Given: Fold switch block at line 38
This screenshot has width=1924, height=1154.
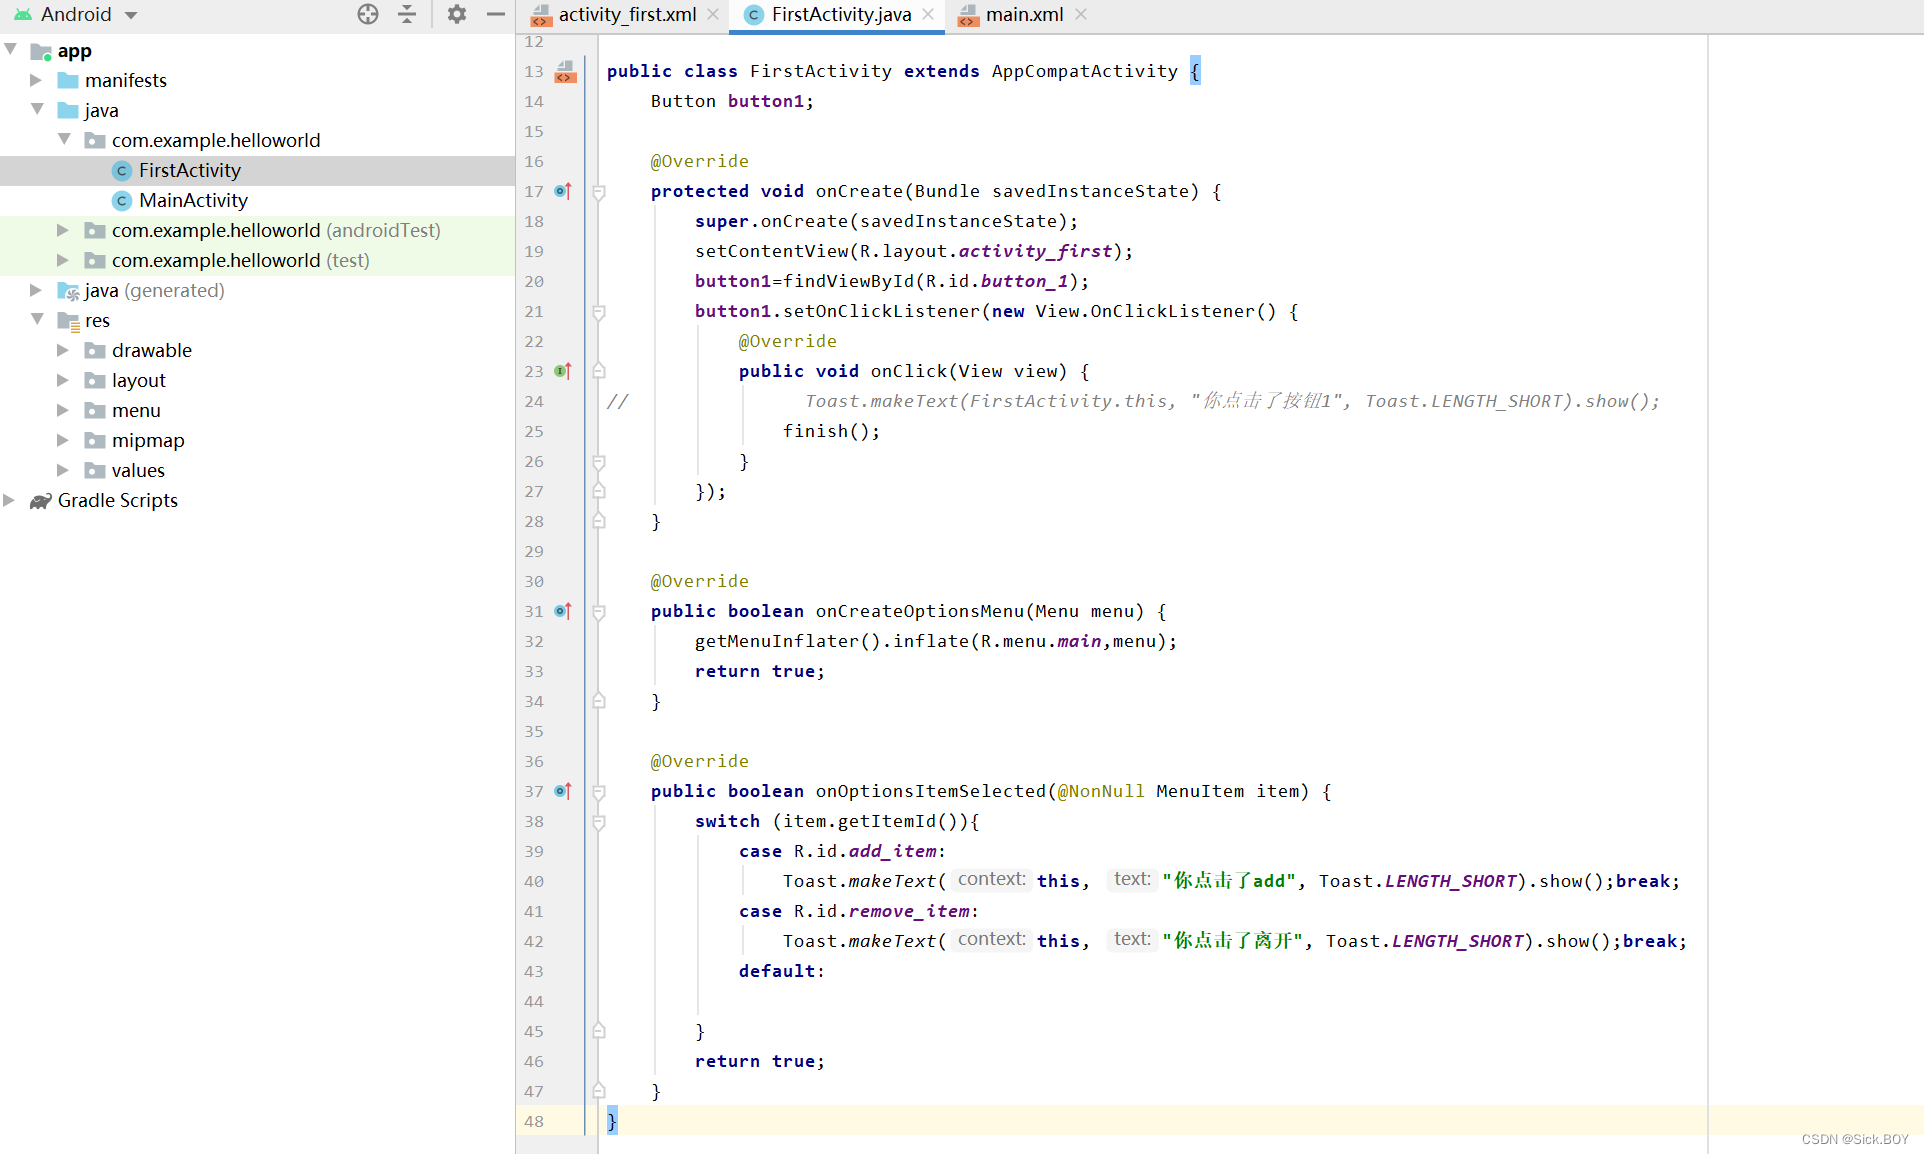Looking at the screenshot, I should (x=598, y=822).
